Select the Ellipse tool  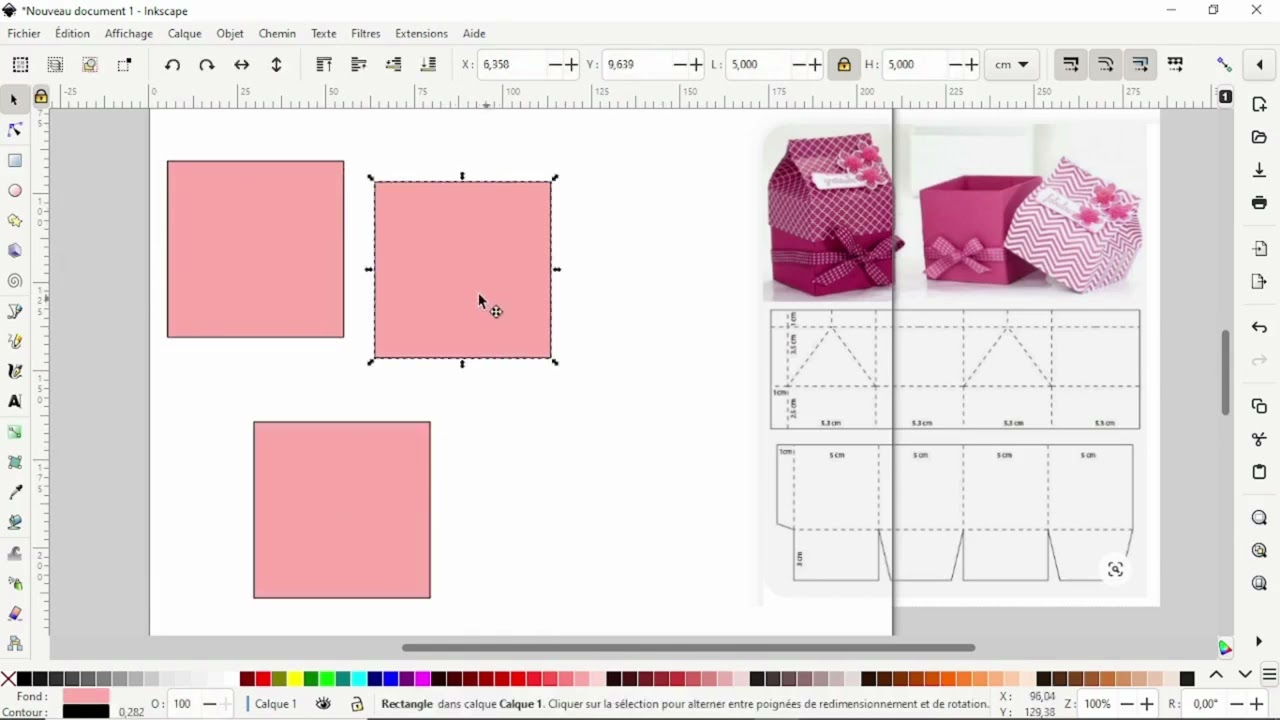pyautogui.click(x=14, y=190)
